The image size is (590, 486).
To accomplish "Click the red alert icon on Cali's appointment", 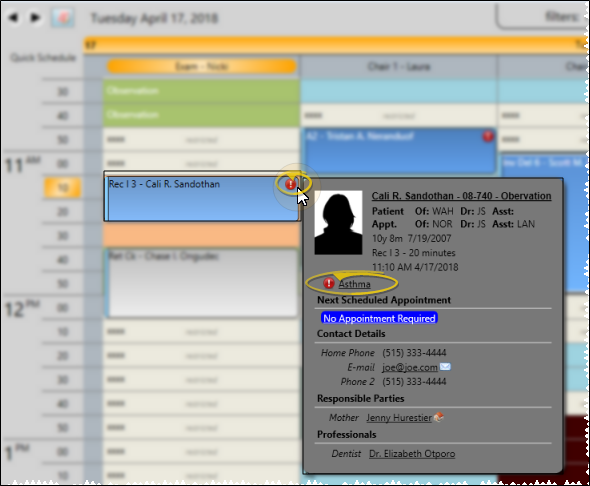I will (x=290, y=184).
